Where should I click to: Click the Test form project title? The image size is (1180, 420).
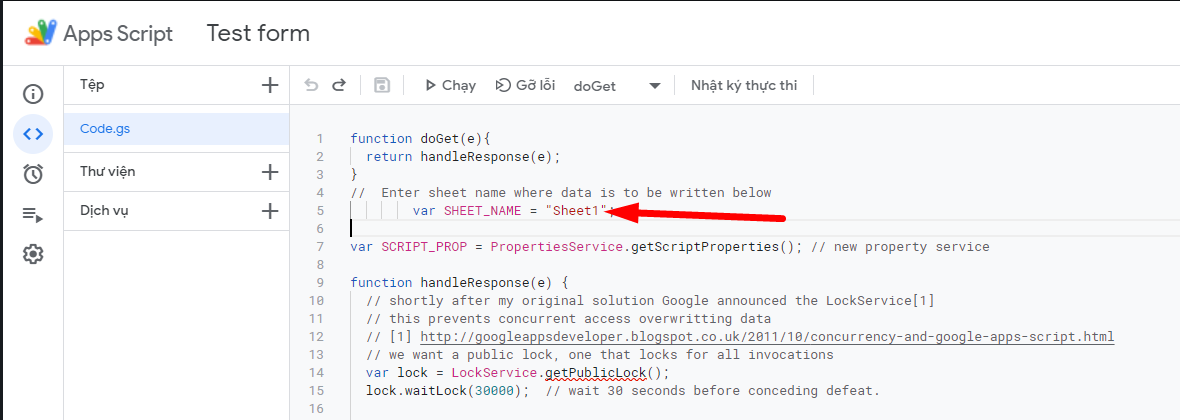pos(258,34)
